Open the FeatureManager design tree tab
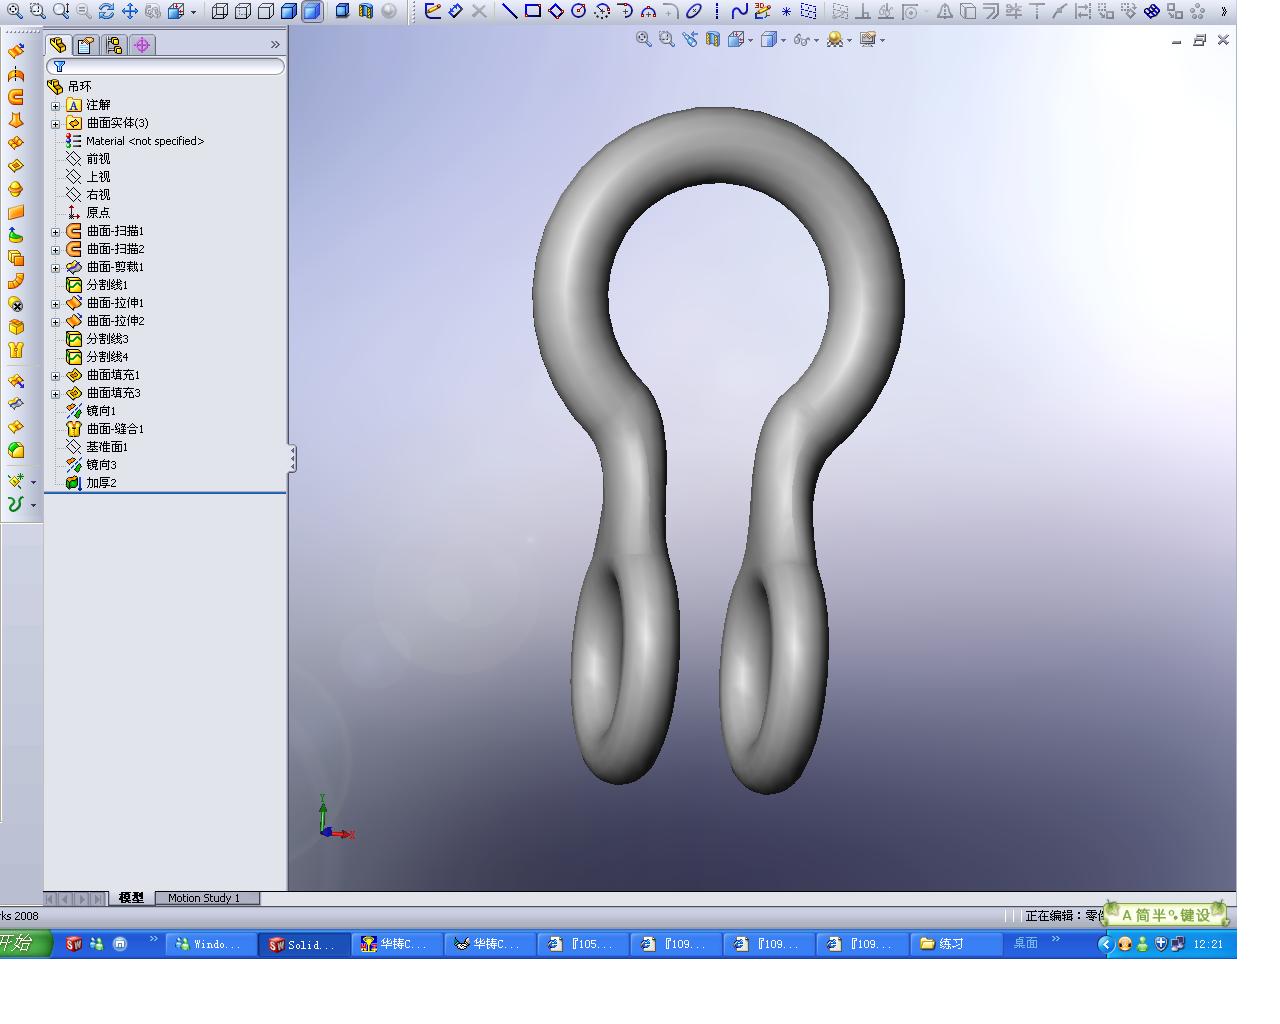The height and width of the screenshot is (1024, 1280). pos(58,45)
